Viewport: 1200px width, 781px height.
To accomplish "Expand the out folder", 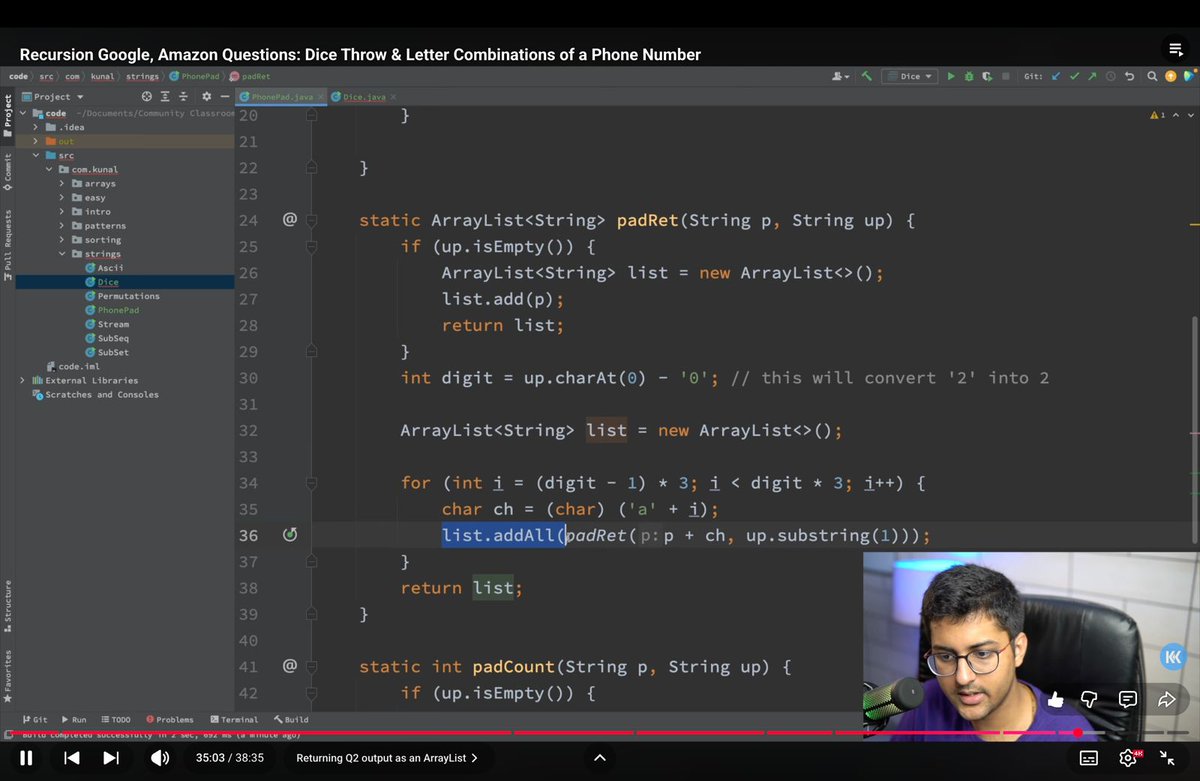I will (x=36, y=141).
